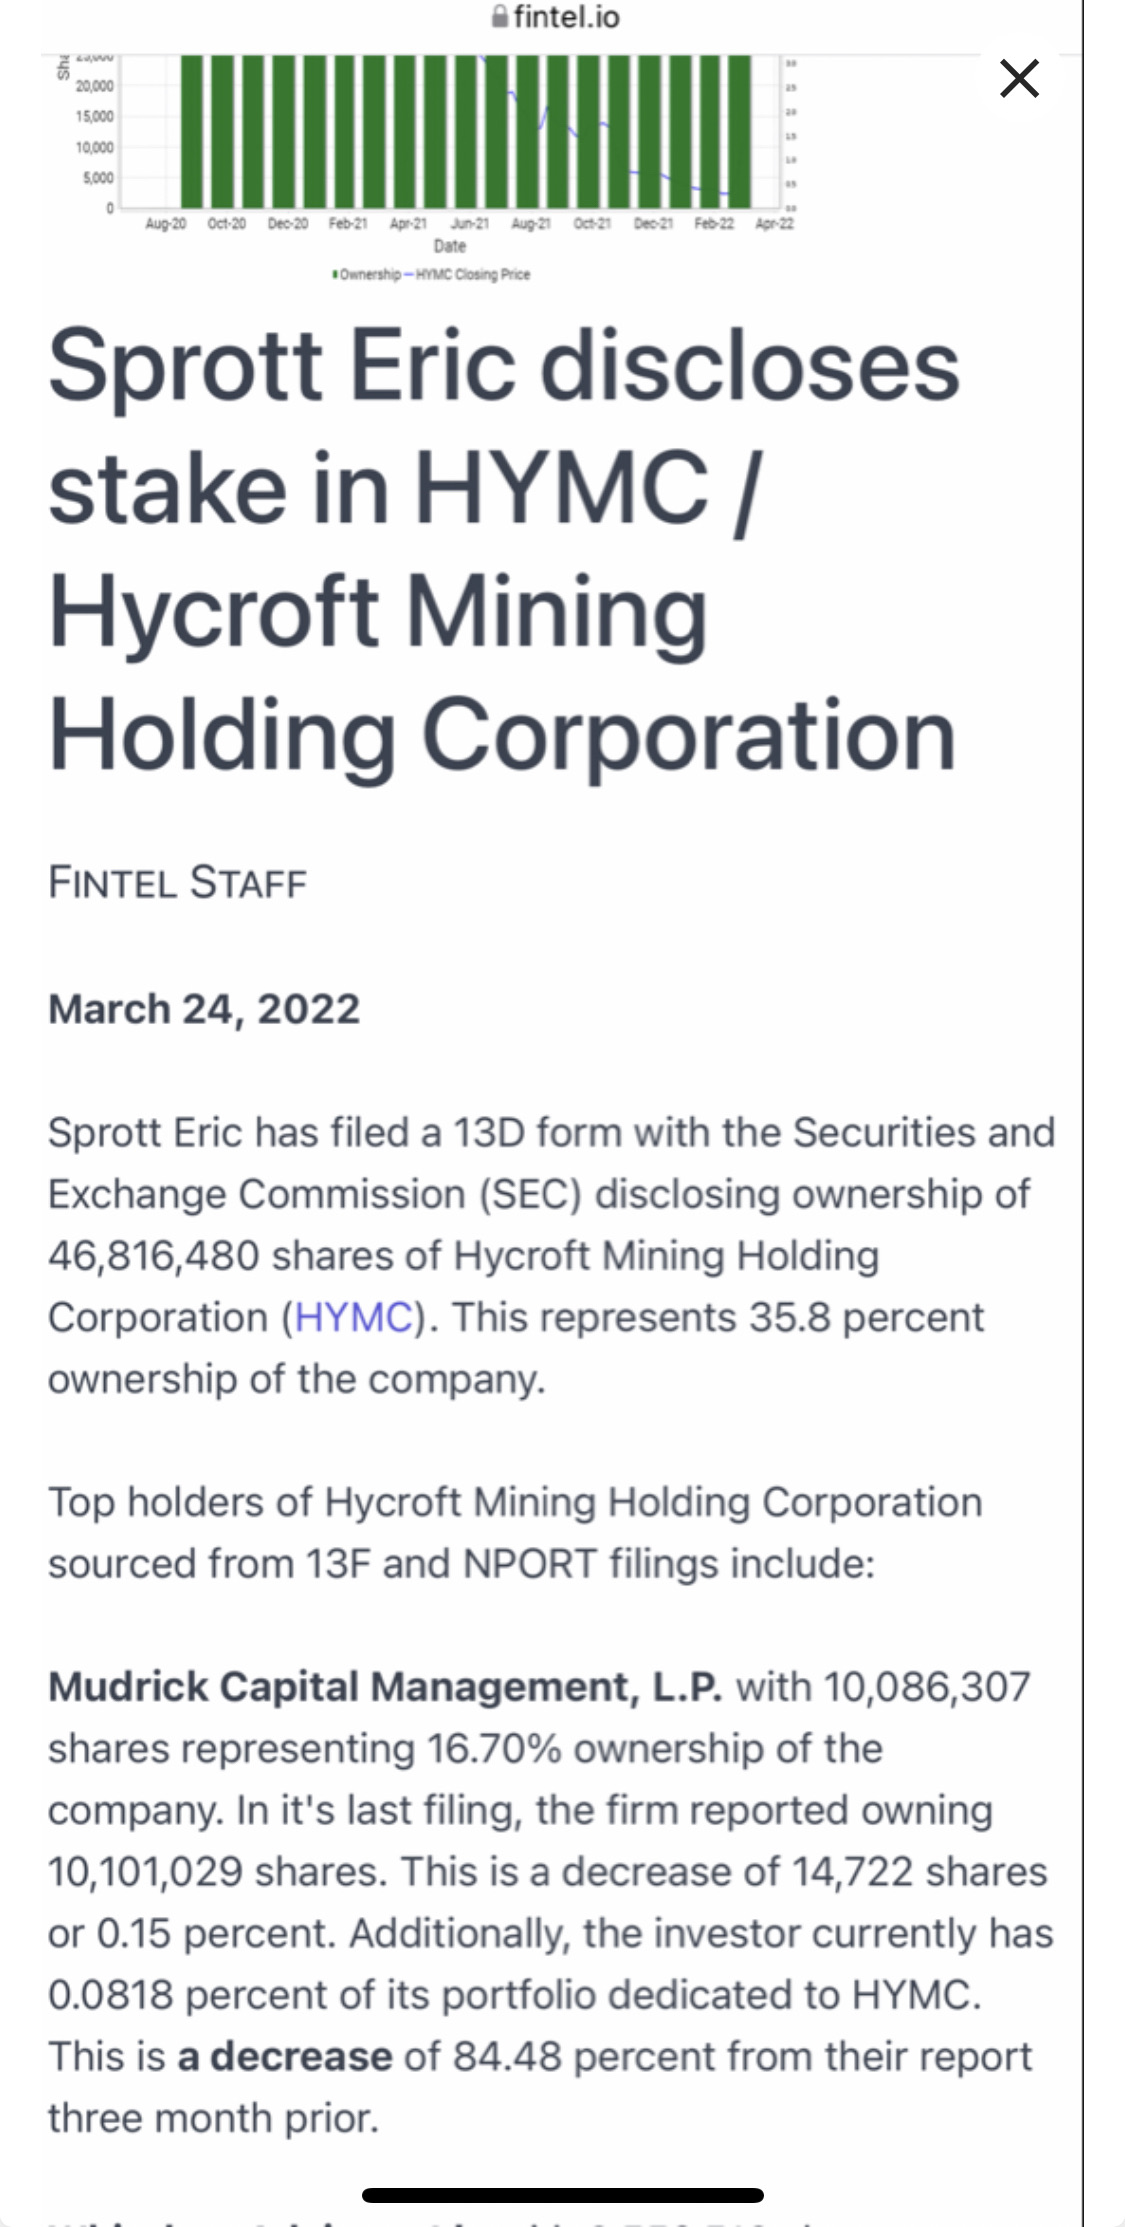Toggle the HYMC Closing Price legend entry
This screenshot has height=2227, width=1125.
(x=472, y=274)
